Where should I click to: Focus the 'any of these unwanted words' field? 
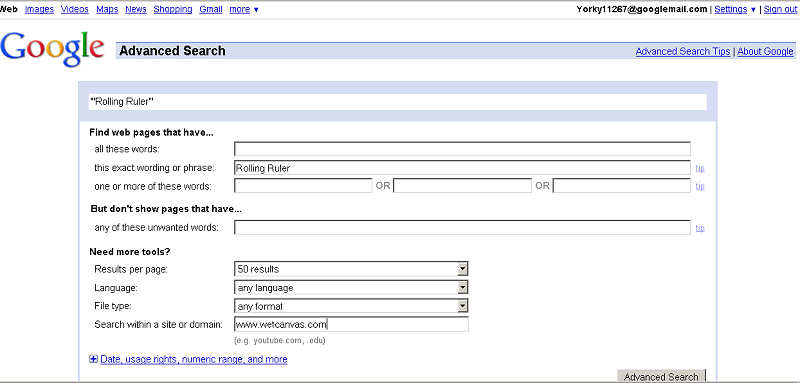click(x=462, y=227)
